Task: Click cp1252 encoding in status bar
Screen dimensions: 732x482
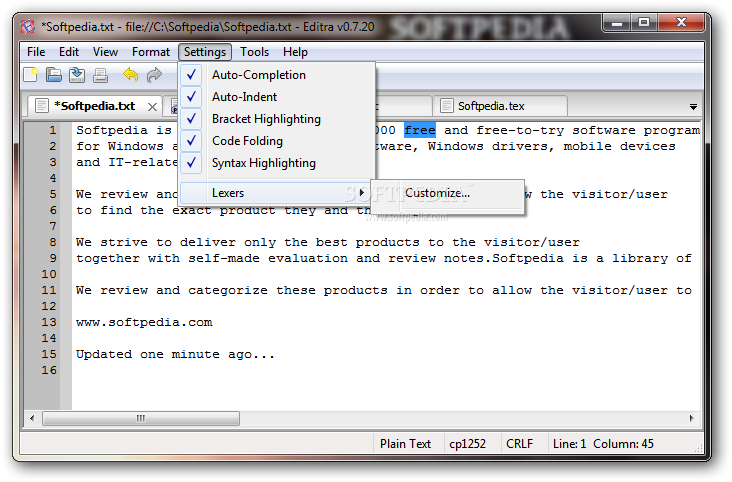Action: coord(467,444)
